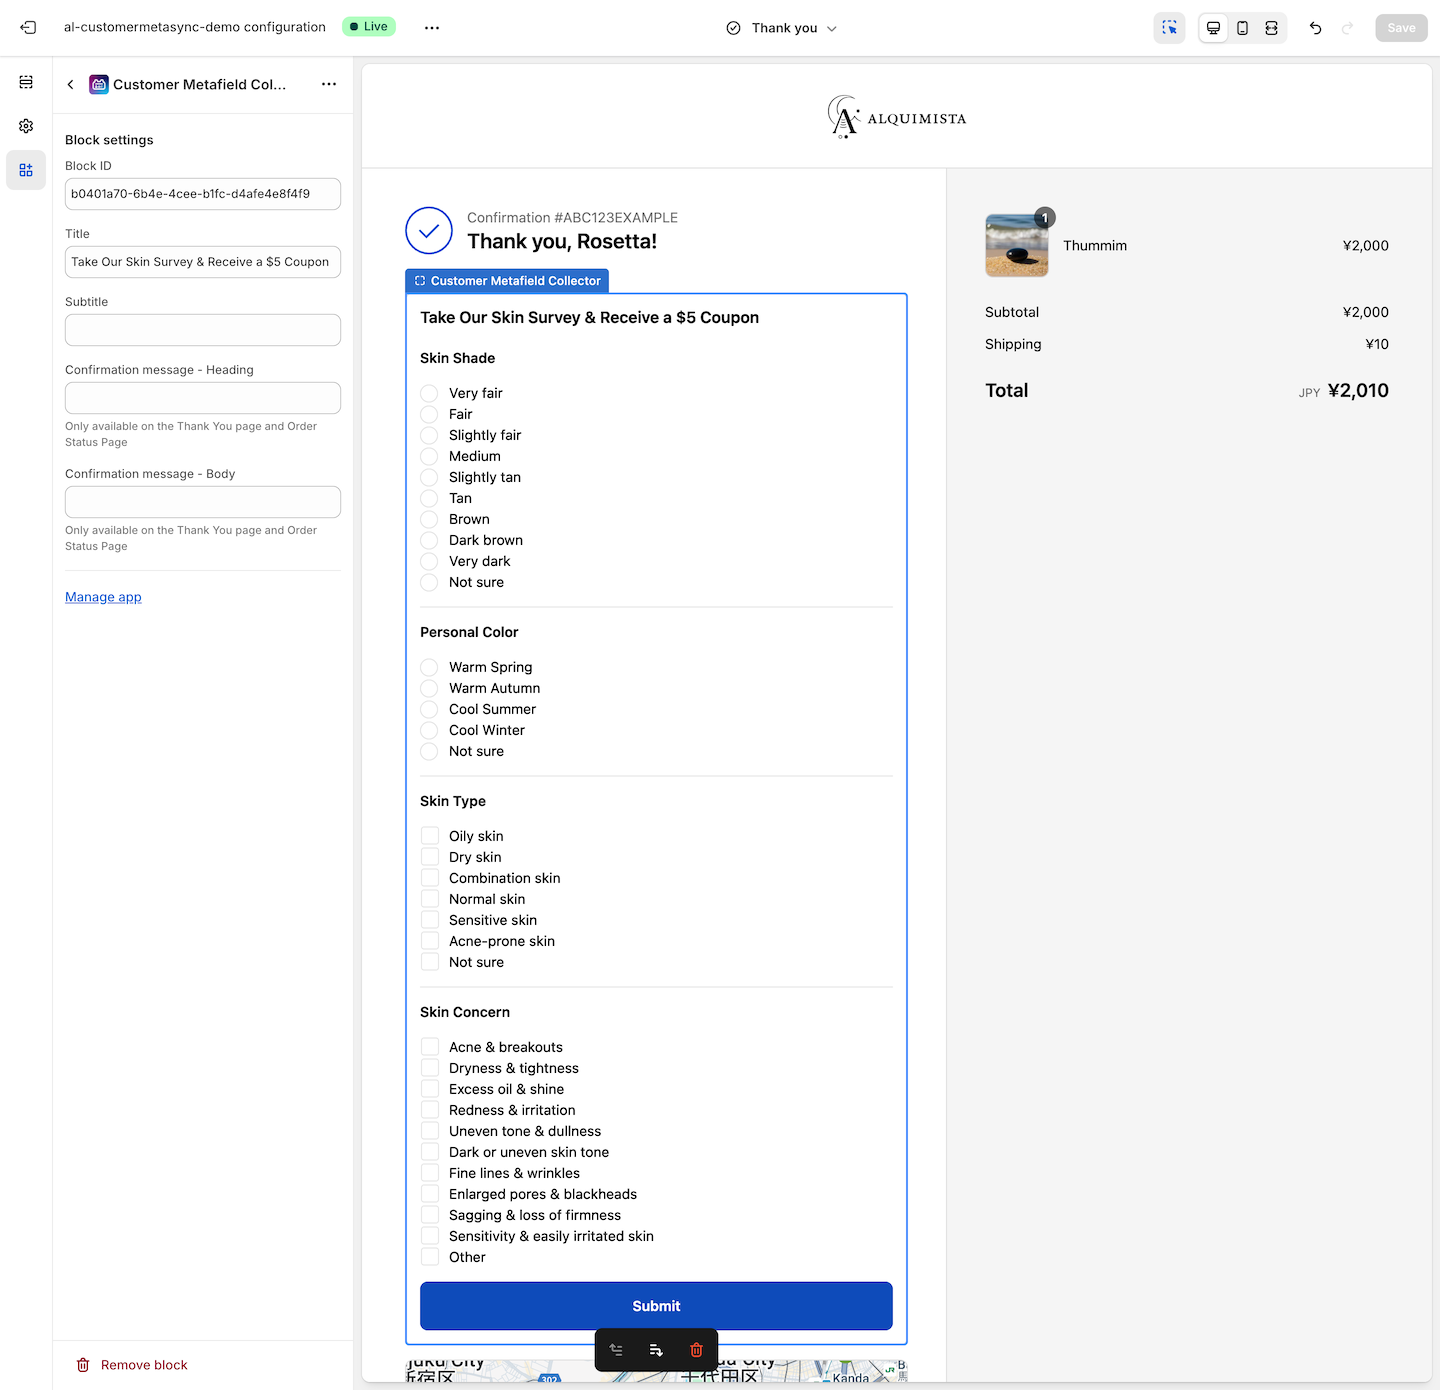Viewport: 1440px width, 1390px height.
Task: Go back from Customer Metafield Collector panel
Action: tap(71, 85)
